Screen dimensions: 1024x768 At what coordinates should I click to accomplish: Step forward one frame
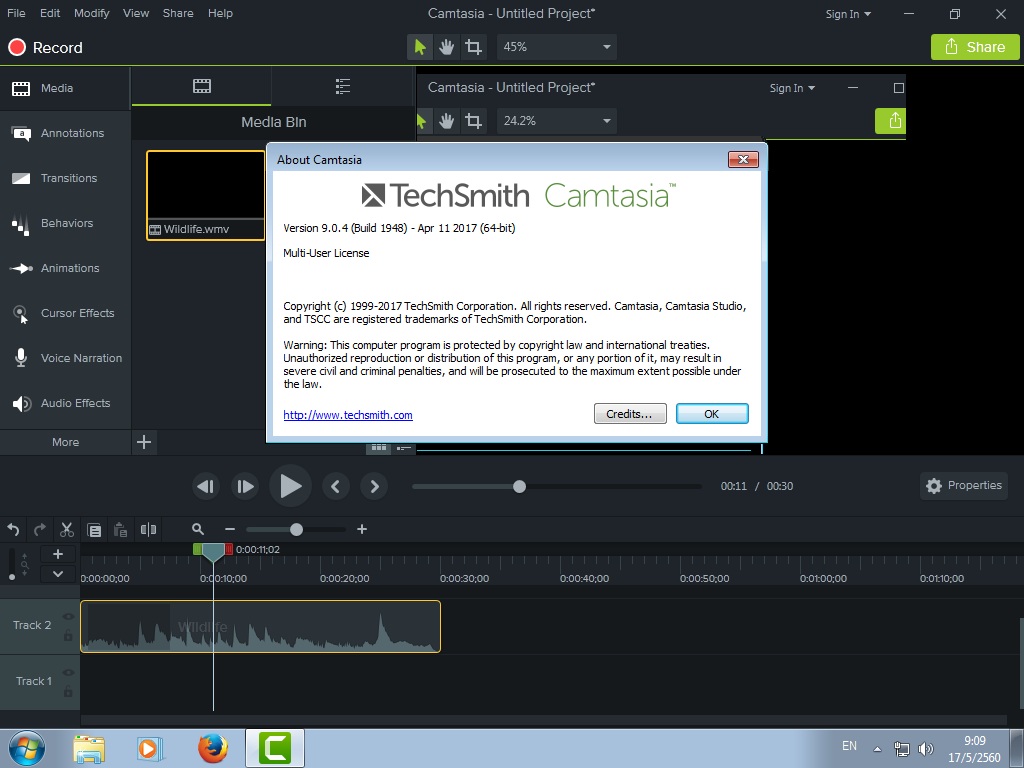coord(245,487)
